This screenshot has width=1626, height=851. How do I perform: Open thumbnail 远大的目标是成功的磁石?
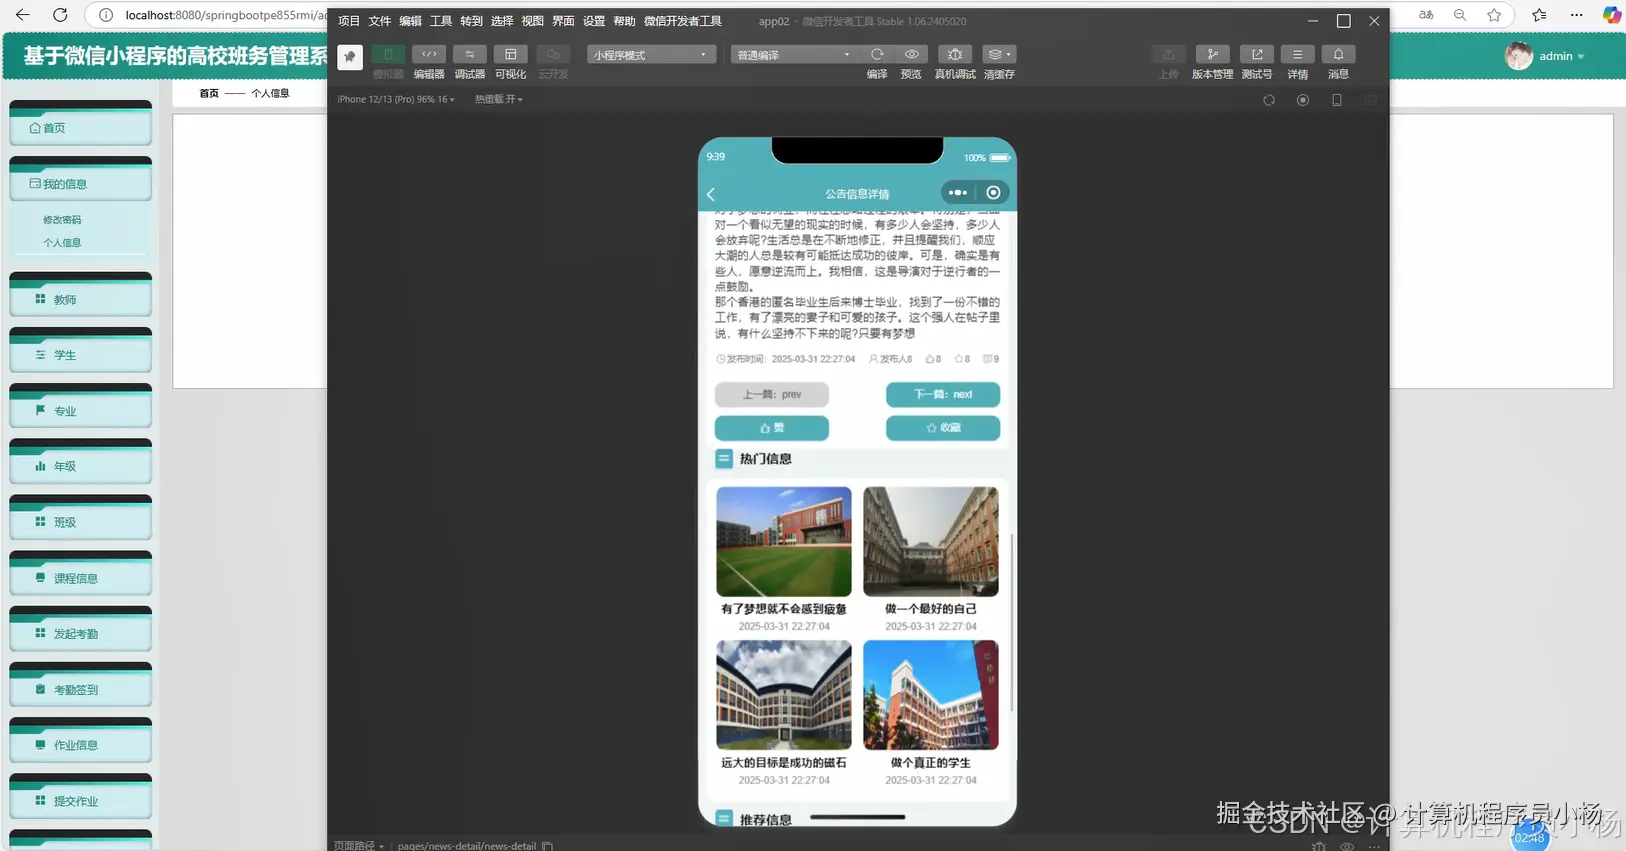coord(784,695)
